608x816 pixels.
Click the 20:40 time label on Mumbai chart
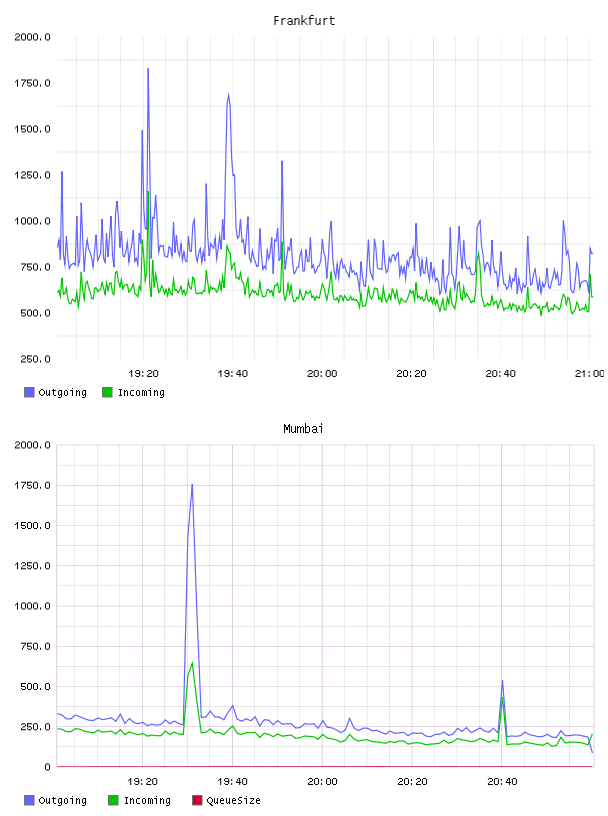502,782
